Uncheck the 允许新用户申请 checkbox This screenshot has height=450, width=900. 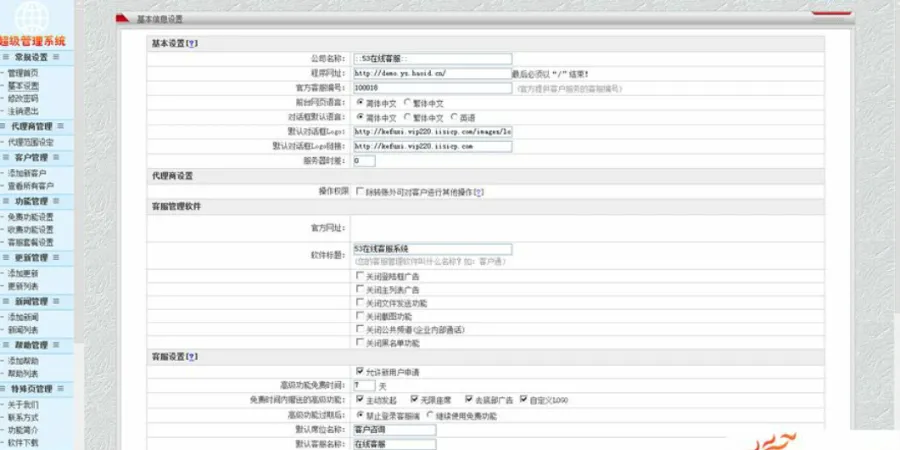point(360,371)
